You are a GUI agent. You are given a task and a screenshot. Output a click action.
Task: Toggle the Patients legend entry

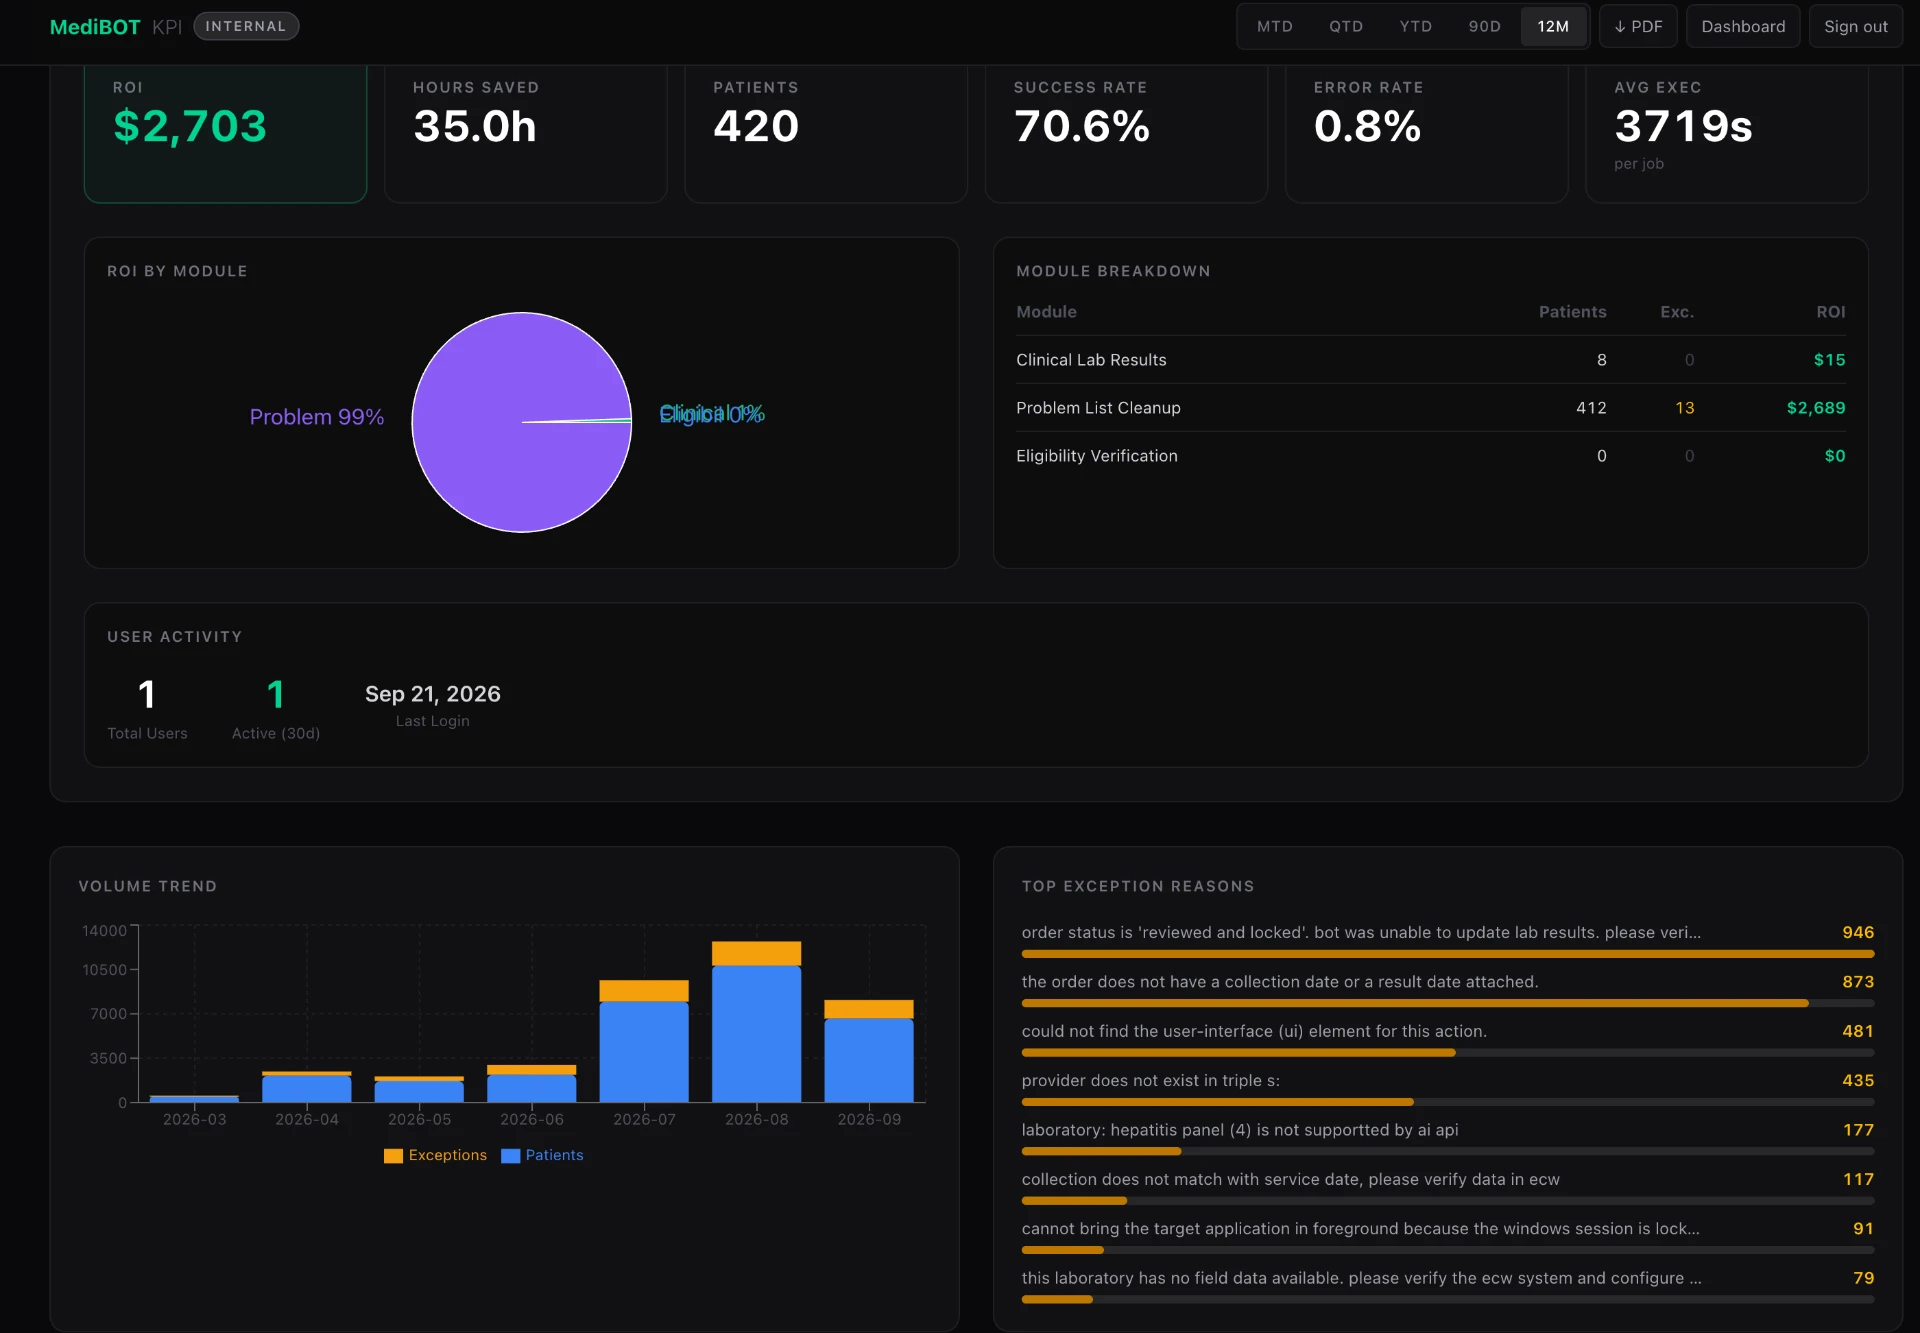point(542,1155)
